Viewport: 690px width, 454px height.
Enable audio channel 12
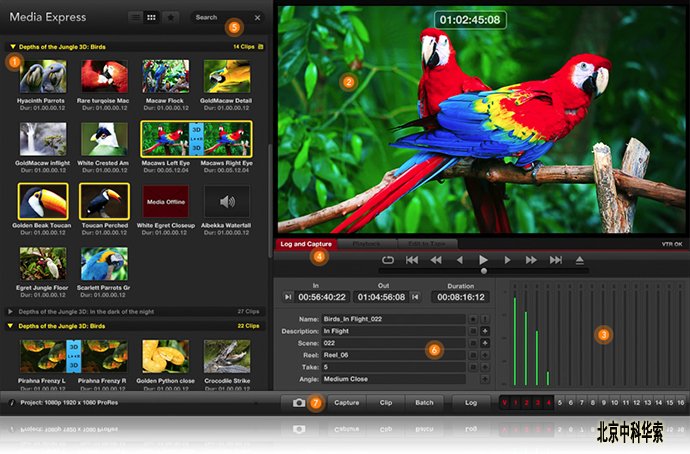[x=636, y=403]
